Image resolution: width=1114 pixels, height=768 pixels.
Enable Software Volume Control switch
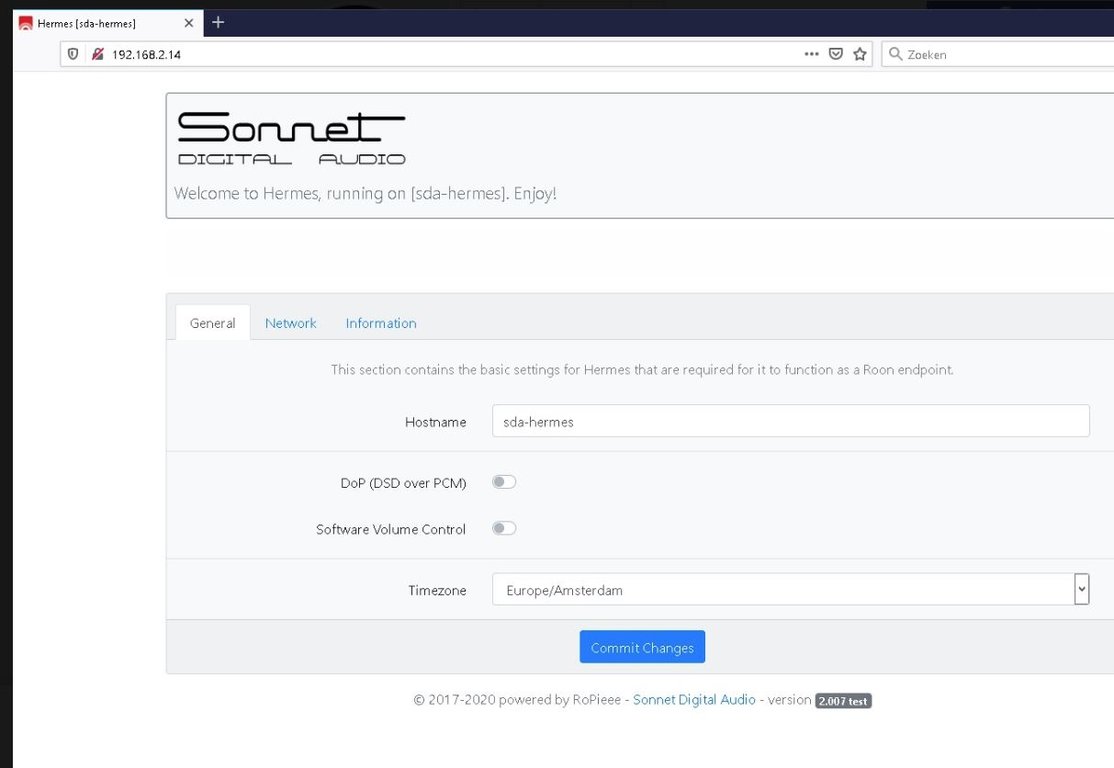click(x=504, y=528)
